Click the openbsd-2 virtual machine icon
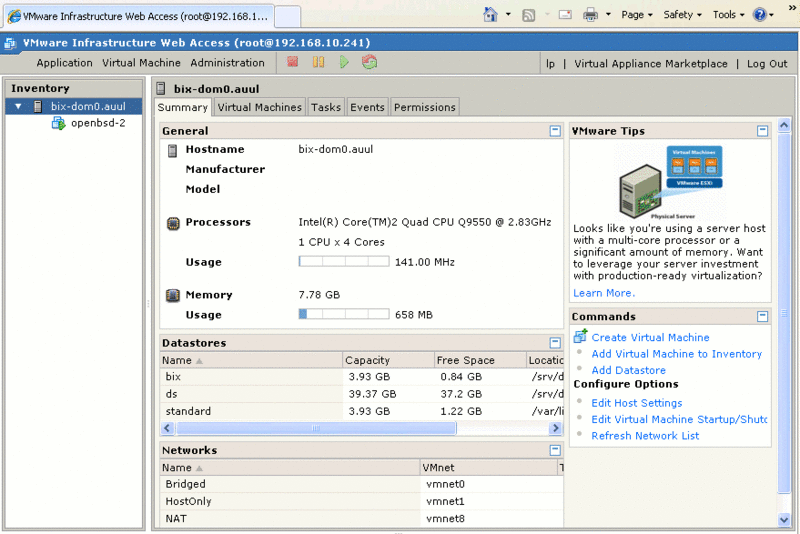The image size is (800, 534). [59, 123]
